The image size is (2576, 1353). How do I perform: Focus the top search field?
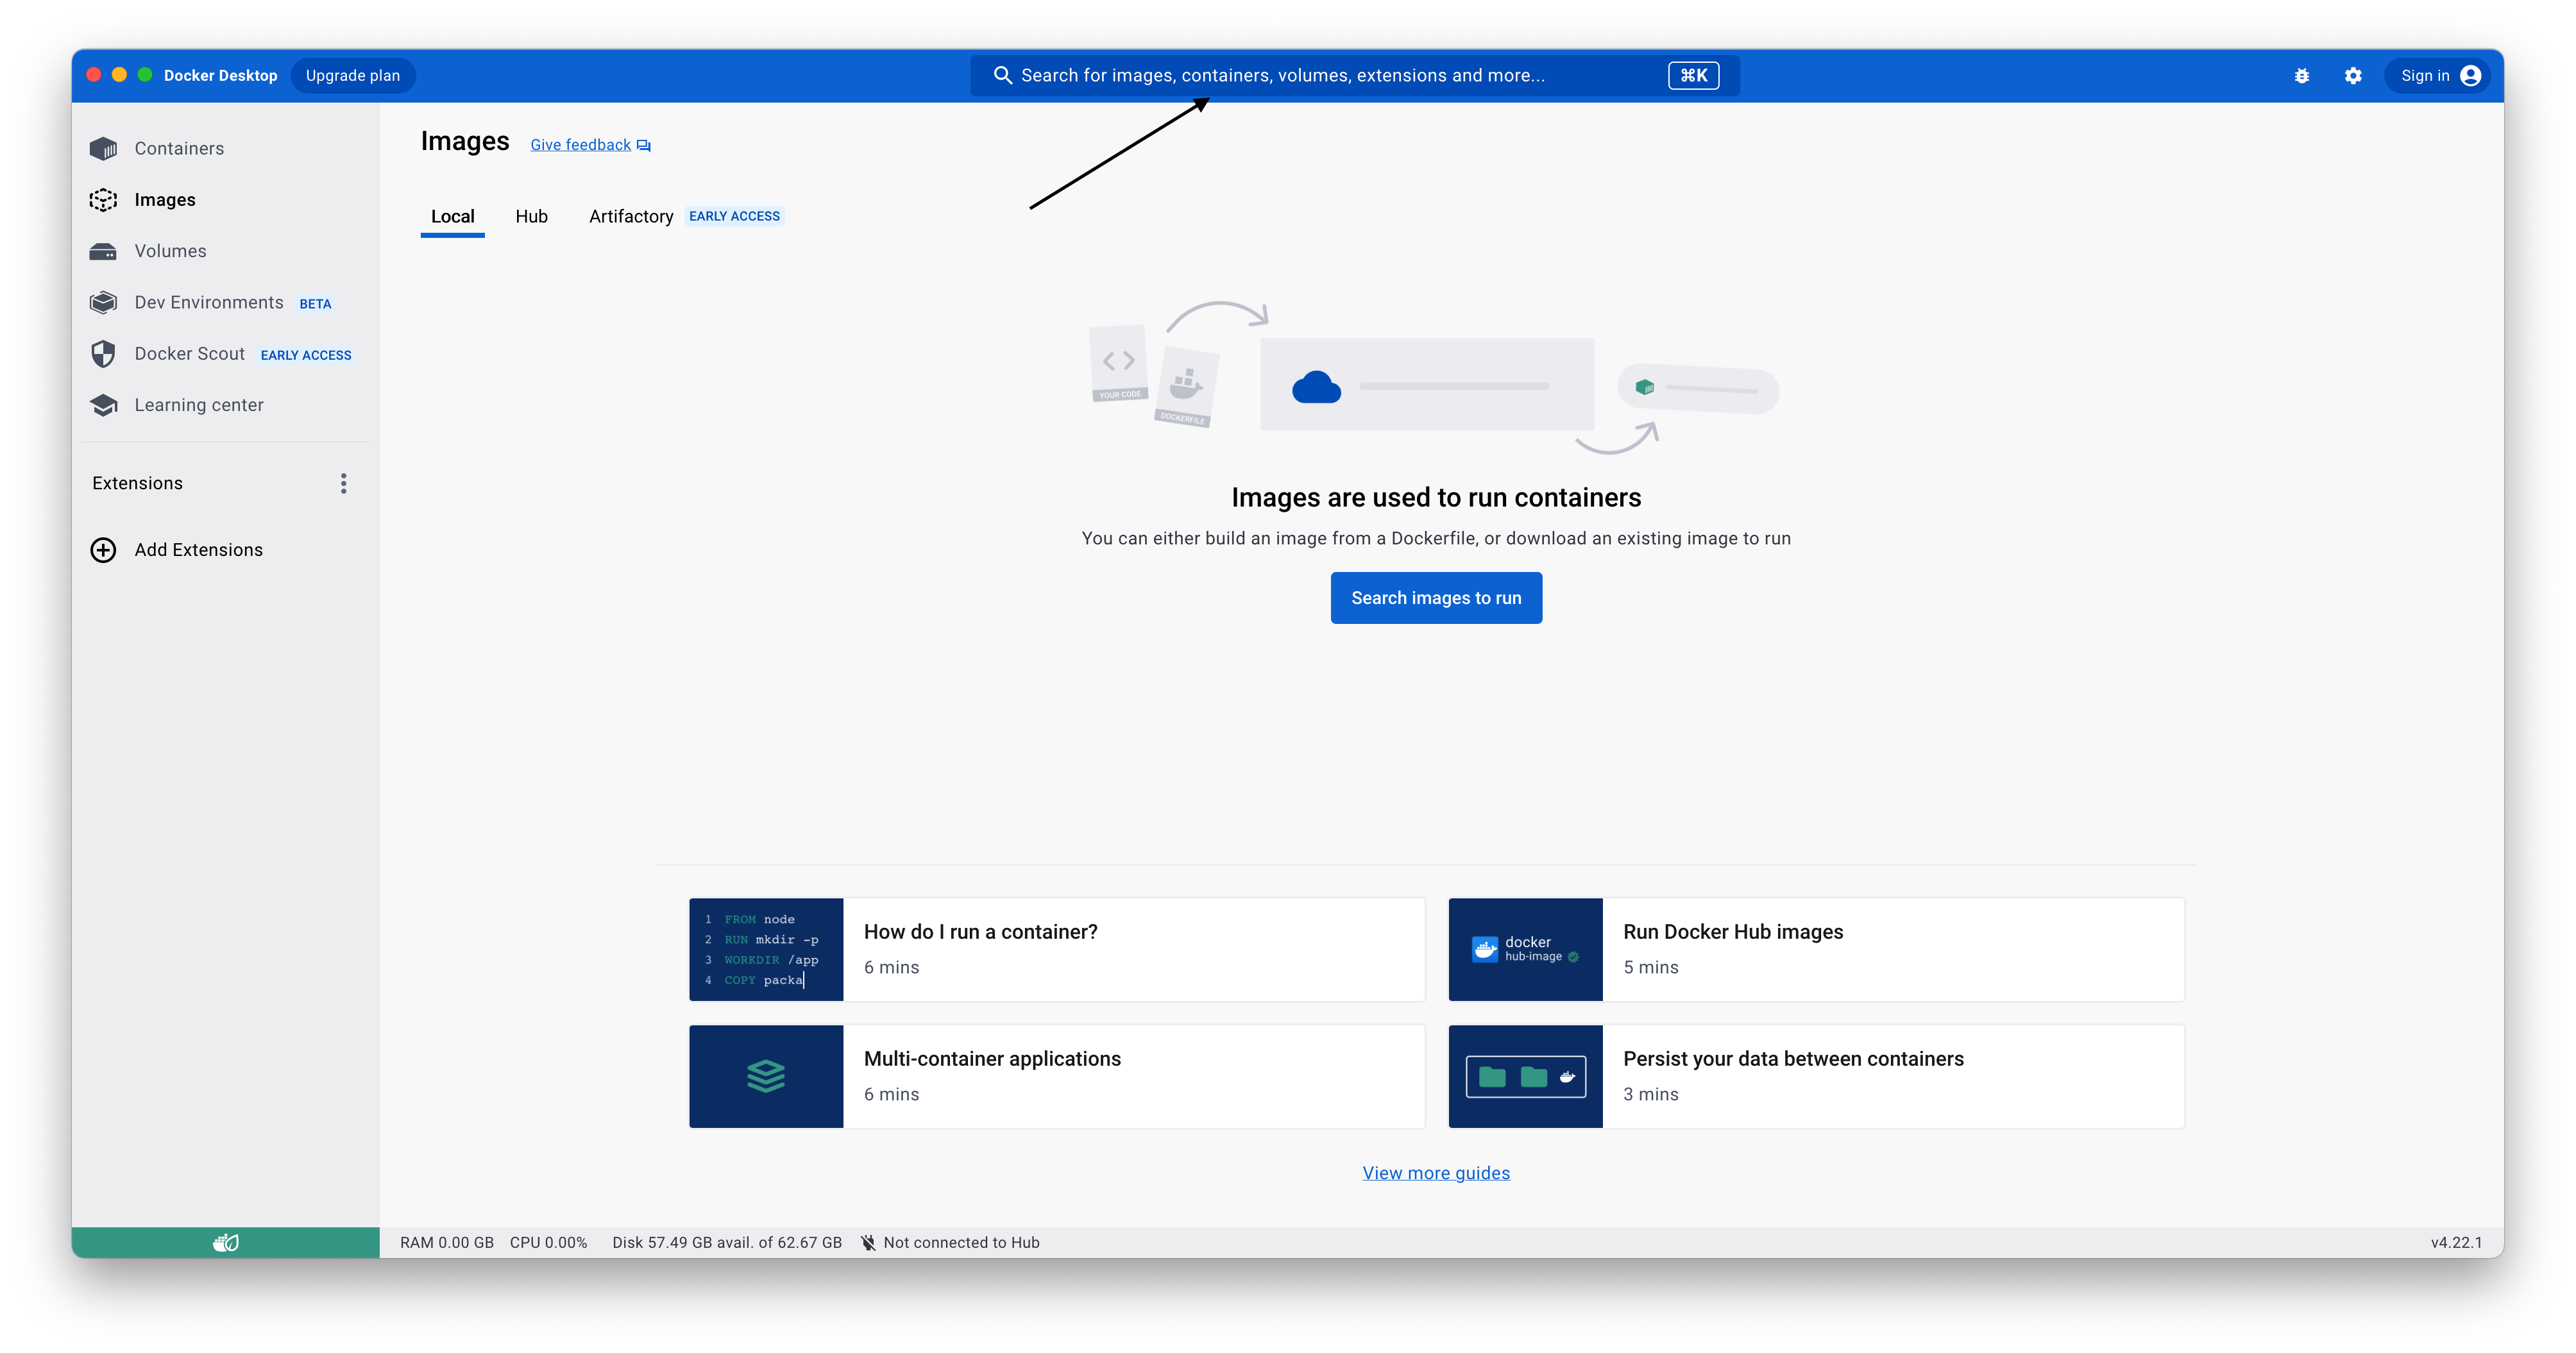point(1354,76)
